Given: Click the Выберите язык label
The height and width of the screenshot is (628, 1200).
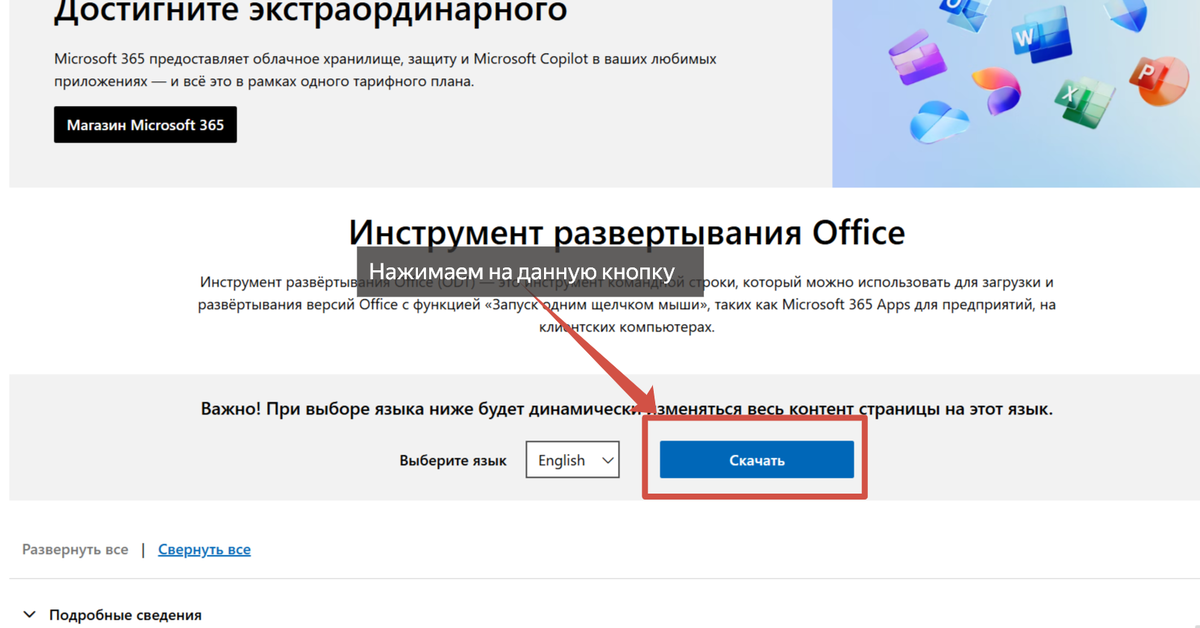Looking at the screenshot, I should point(453,460).
